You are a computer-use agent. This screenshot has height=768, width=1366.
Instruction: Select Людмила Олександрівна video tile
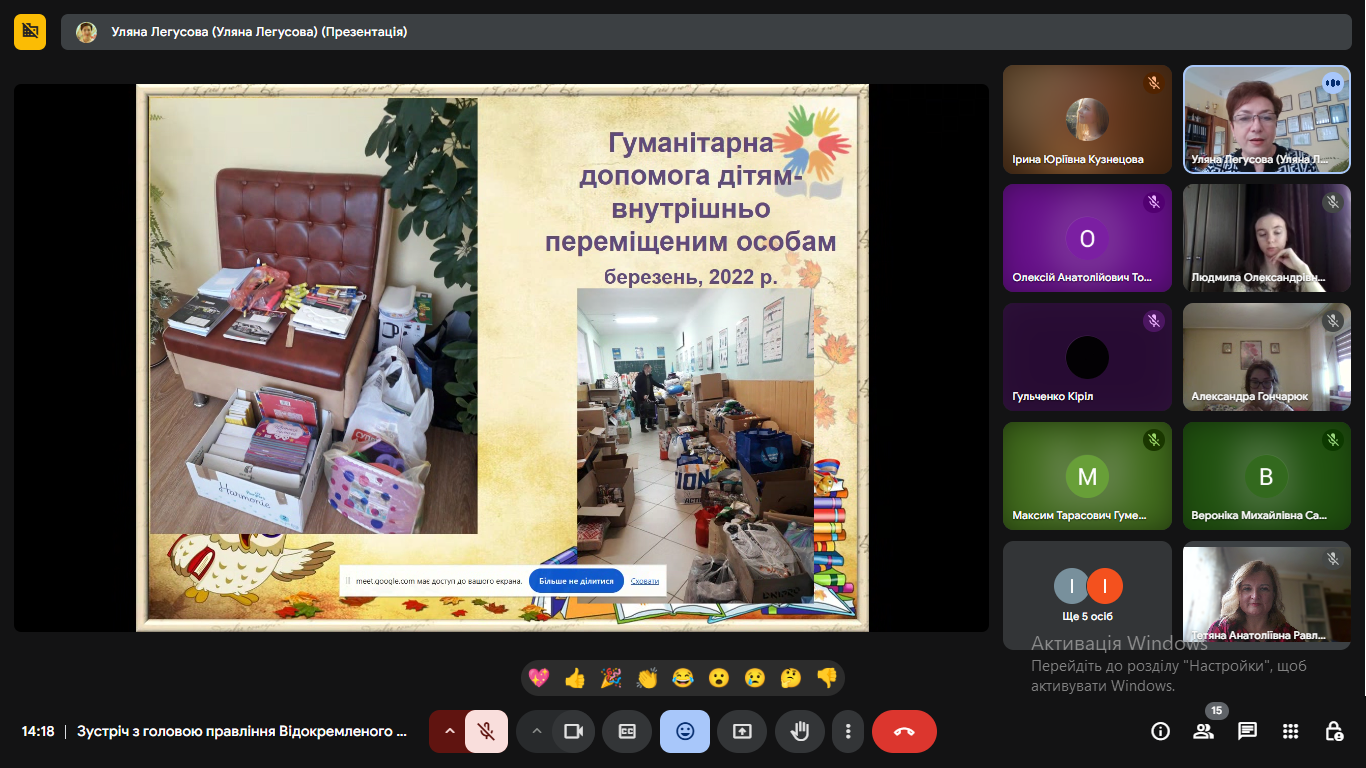tap(1267, 238)
